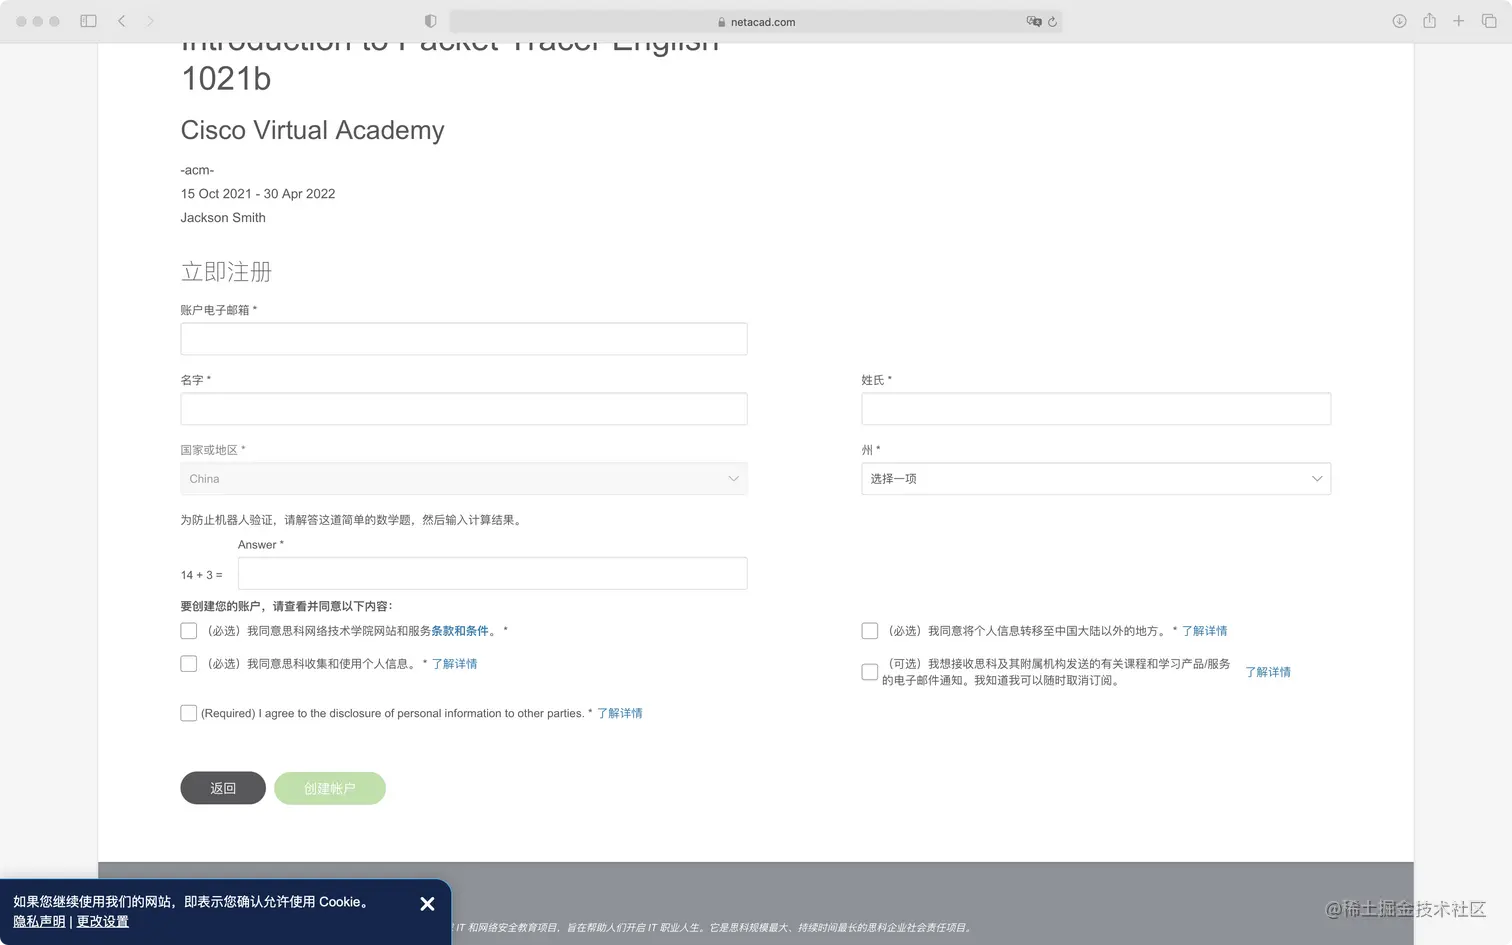
Task: Check the transfer outside mainland China box
Action: click(870, 631)
